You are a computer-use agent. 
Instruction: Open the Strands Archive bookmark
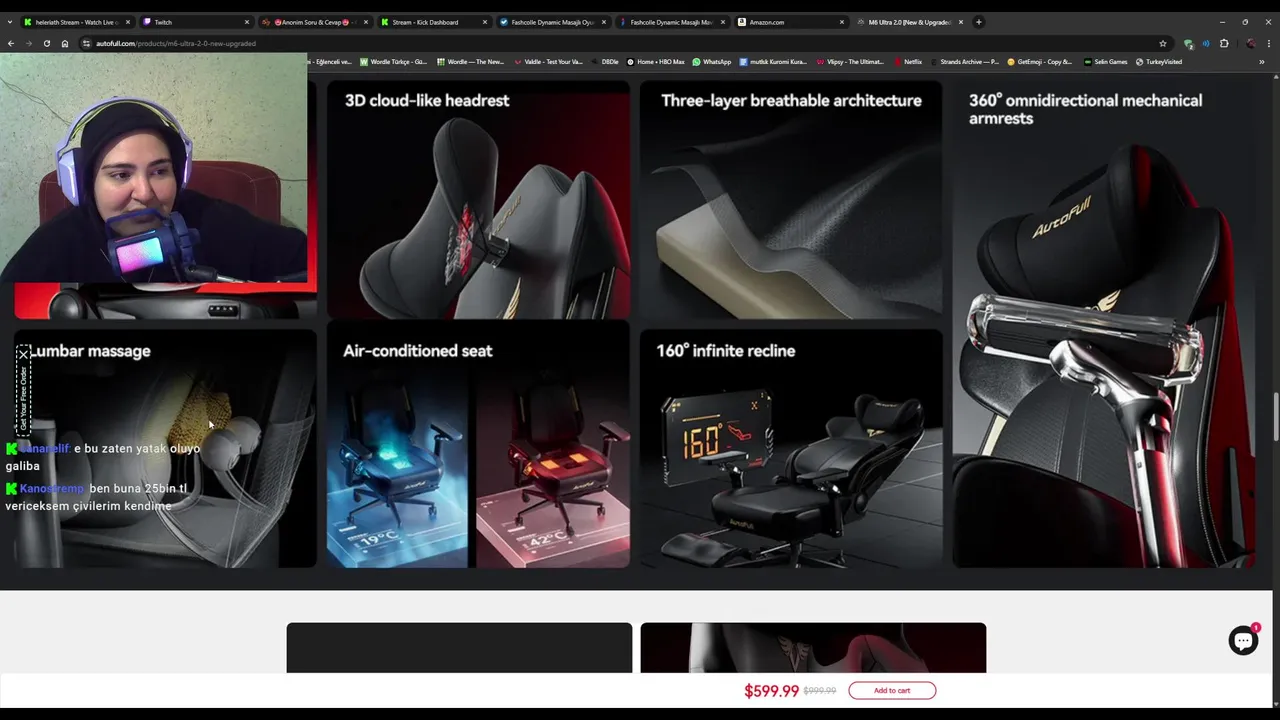pyautogui.click(x=965, y=62)
